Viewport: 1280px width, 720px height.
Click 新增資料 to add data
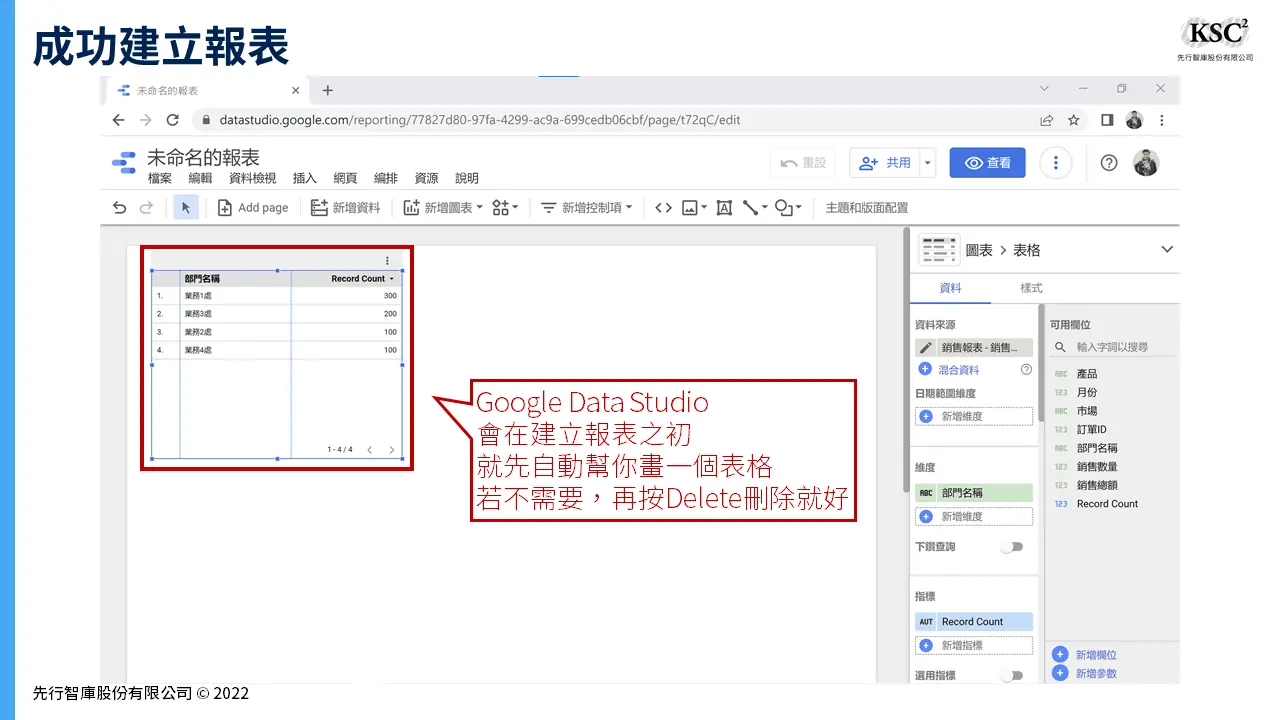point(346,208)
